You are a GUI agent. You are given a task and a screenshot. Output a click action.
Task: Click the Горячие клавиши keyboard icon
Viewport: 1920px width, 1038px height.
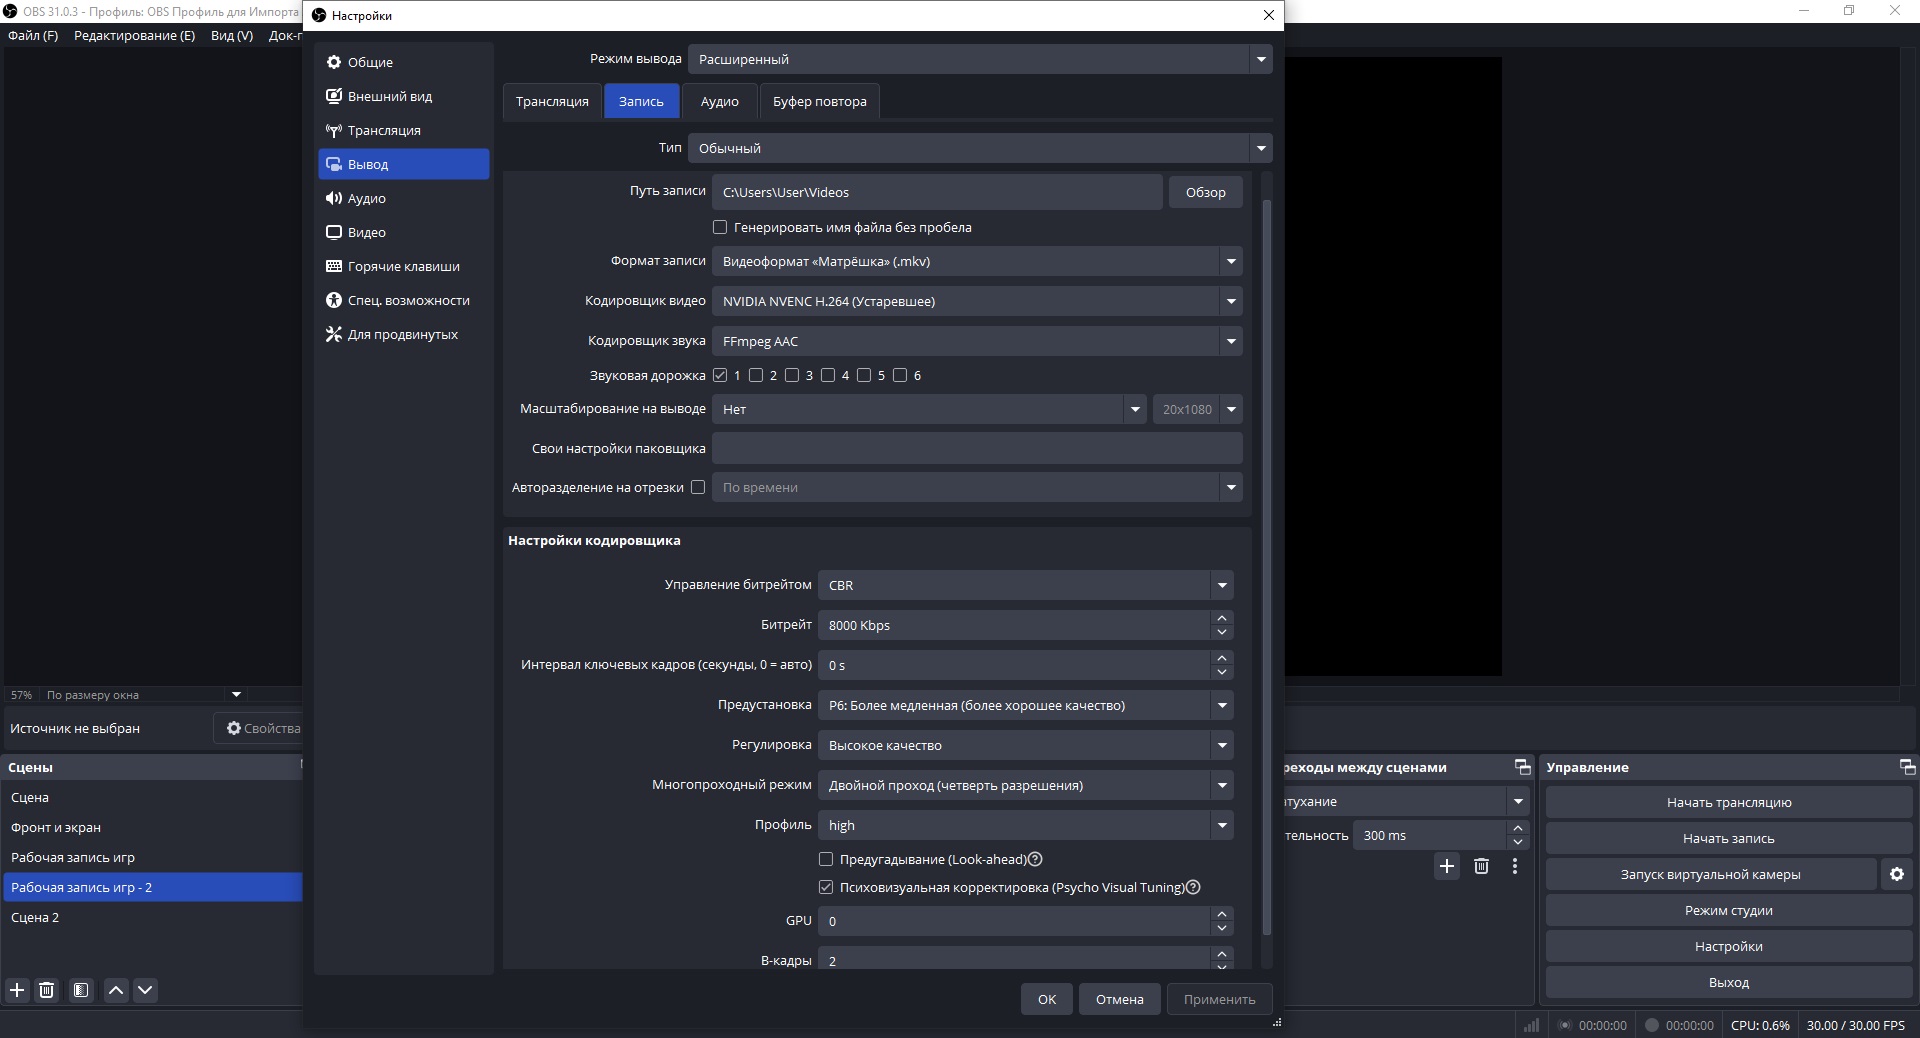[334, 266]
